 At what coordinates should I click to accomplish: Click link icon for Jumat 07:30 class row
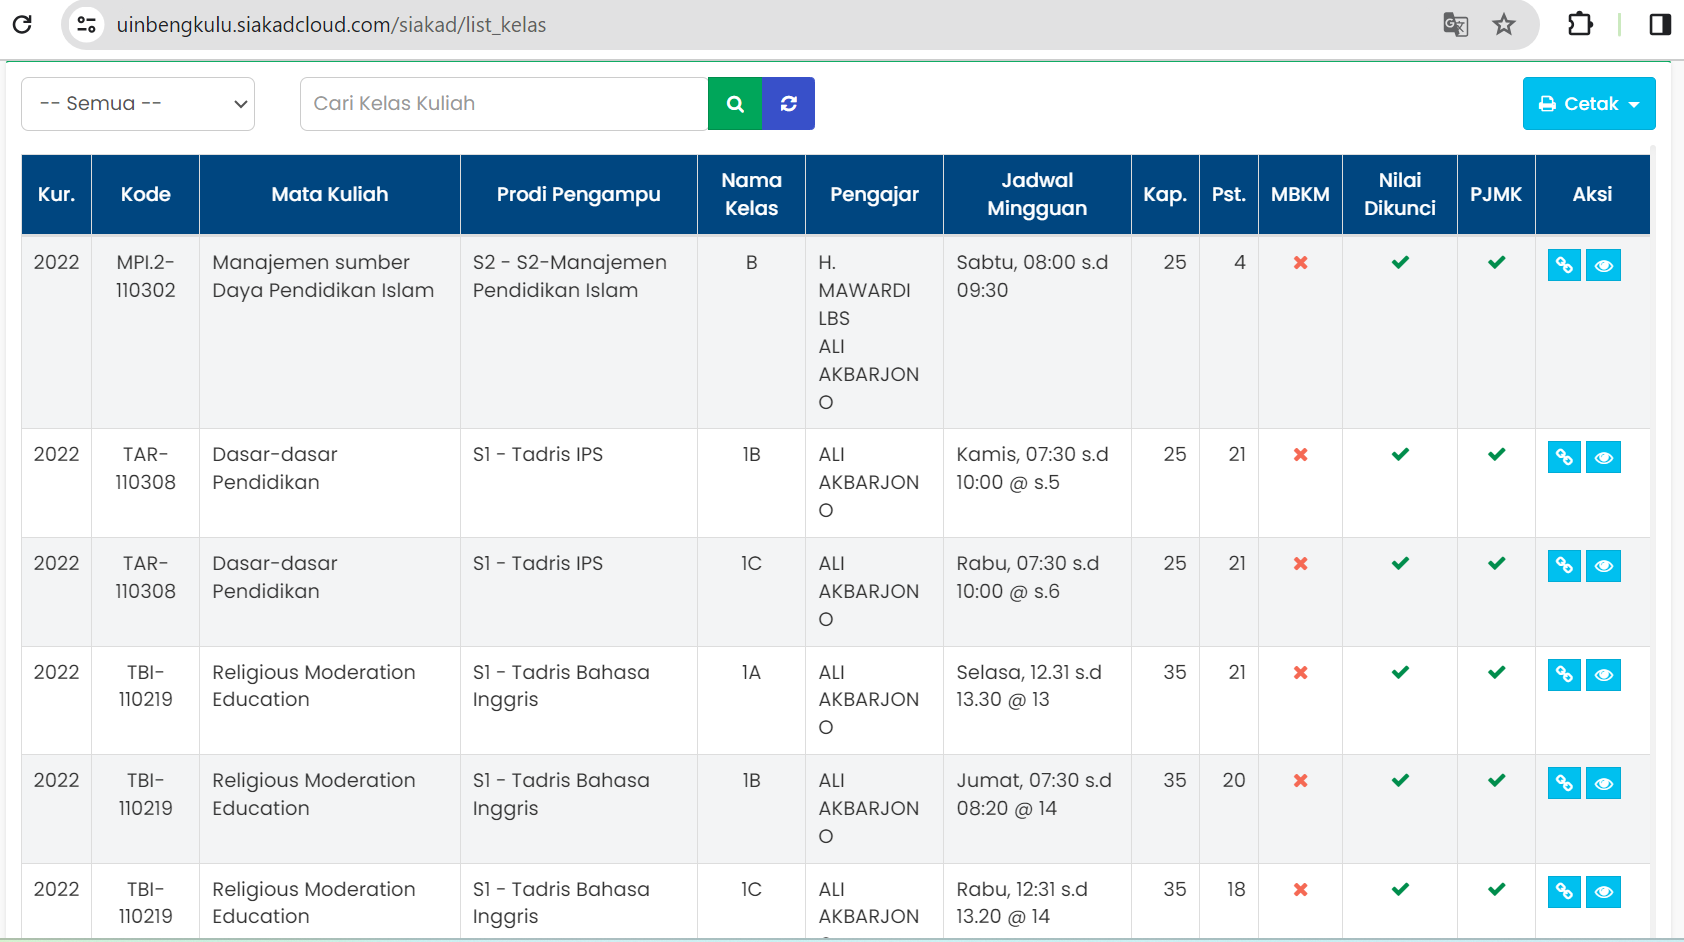click(1564, 783)
